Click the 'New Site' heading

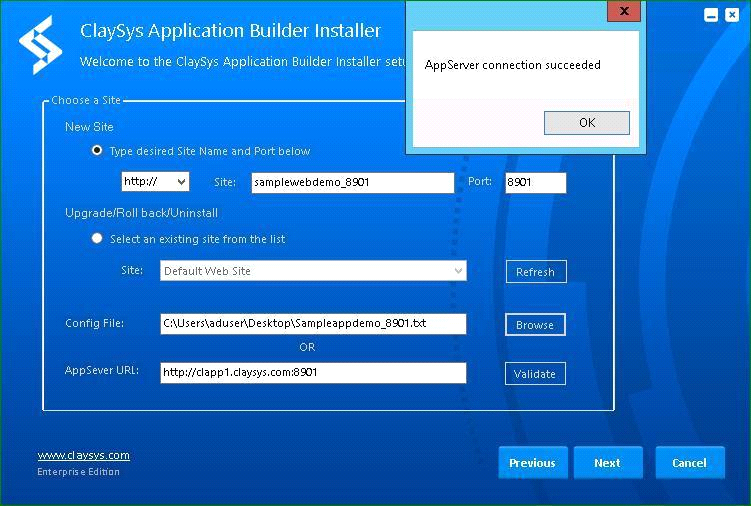click(x=89, y=127)
